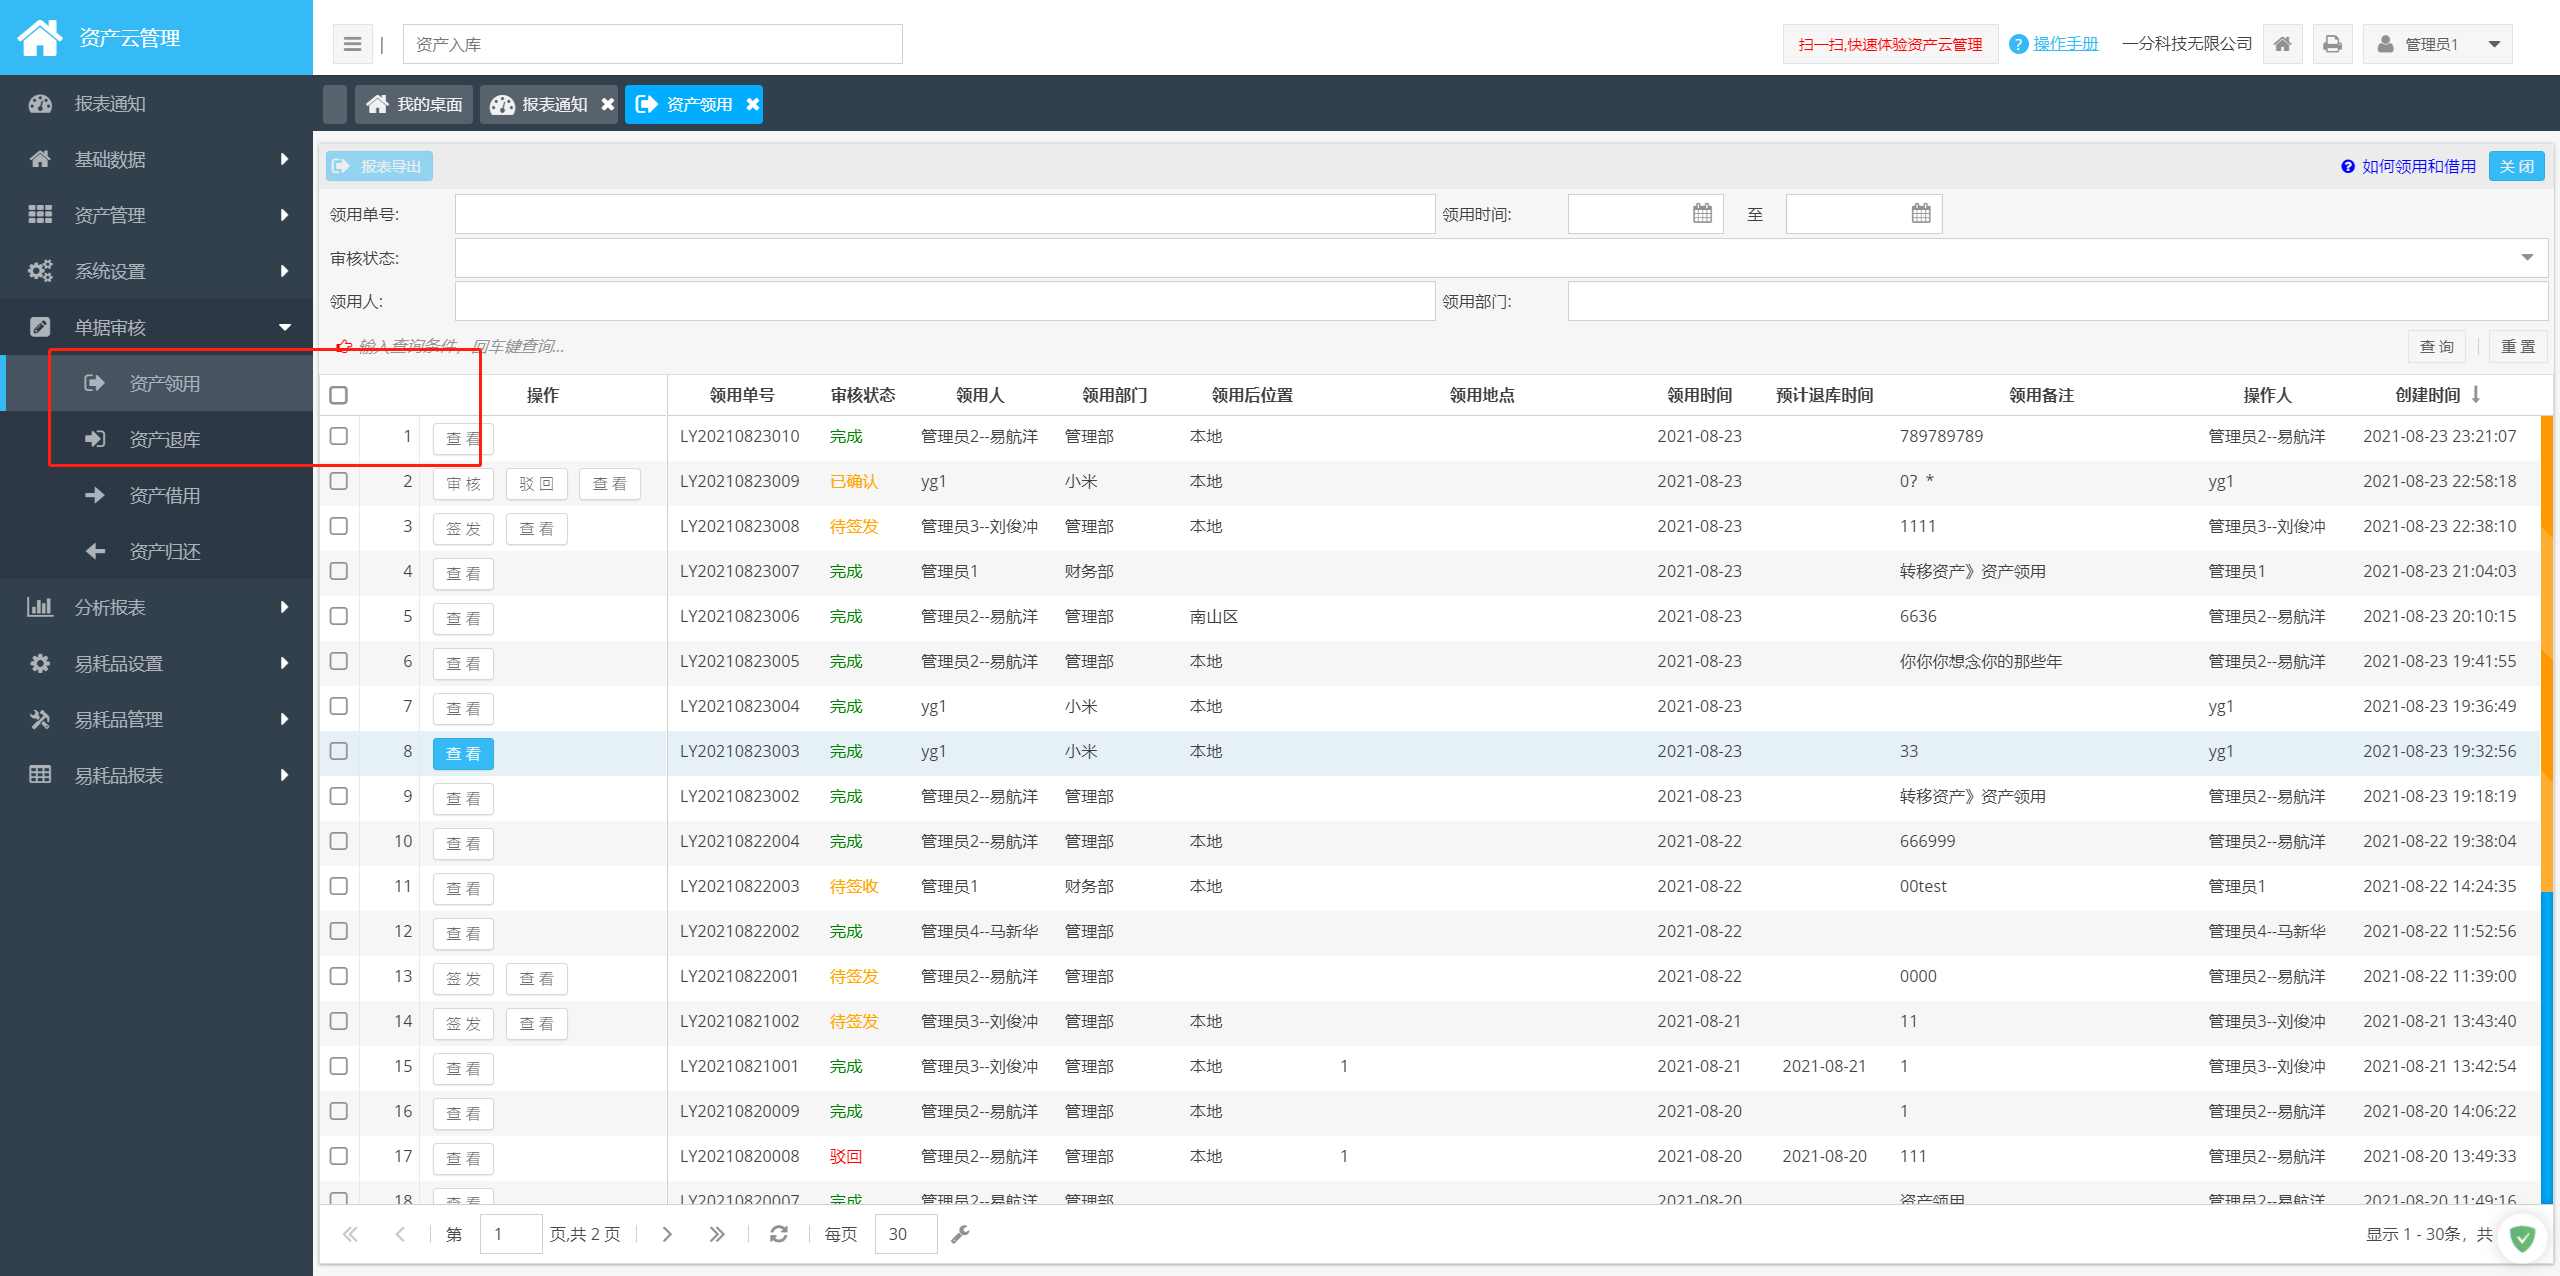The height and width of the screenshot is (1276, 2560).
Task: Jump to the last page with the double-right arrow
Action: pyautogui.click(x=717, y=1234)
